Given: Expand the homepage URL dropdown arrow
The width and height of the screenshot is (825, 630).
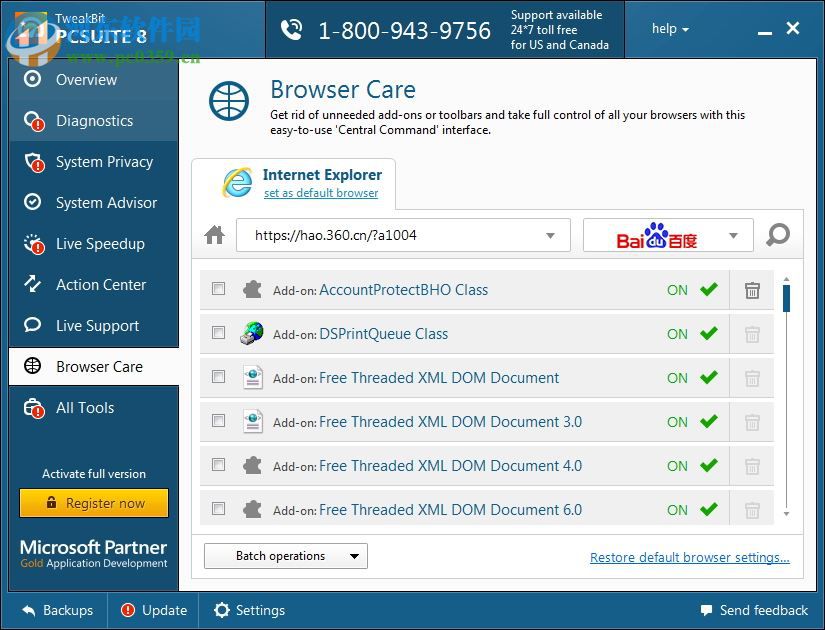Looking at the screenshot, I should [550, 235].
